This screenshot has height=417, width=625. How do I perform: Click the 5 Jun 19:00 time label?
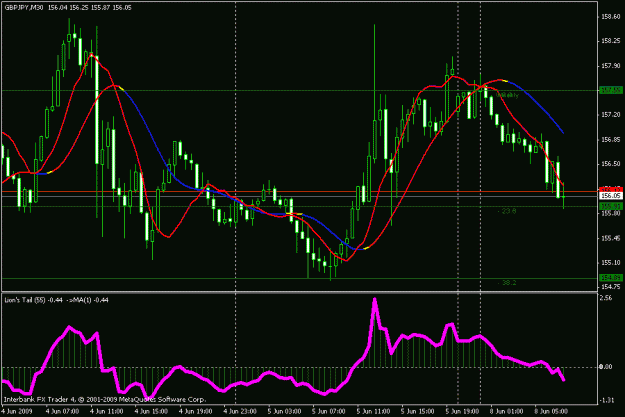[462, 411]
